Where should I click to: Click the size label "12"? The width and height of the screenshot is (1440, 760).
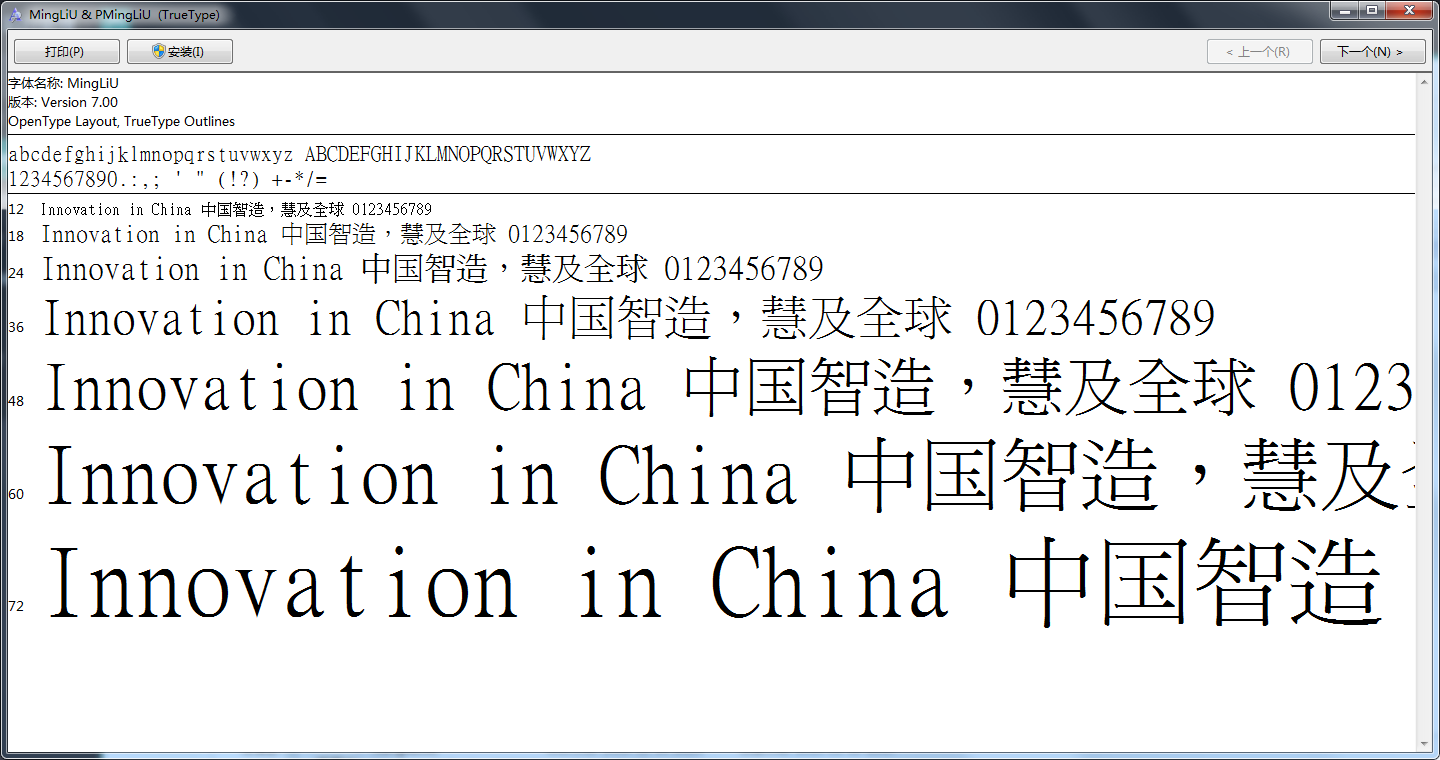(16, 210)
